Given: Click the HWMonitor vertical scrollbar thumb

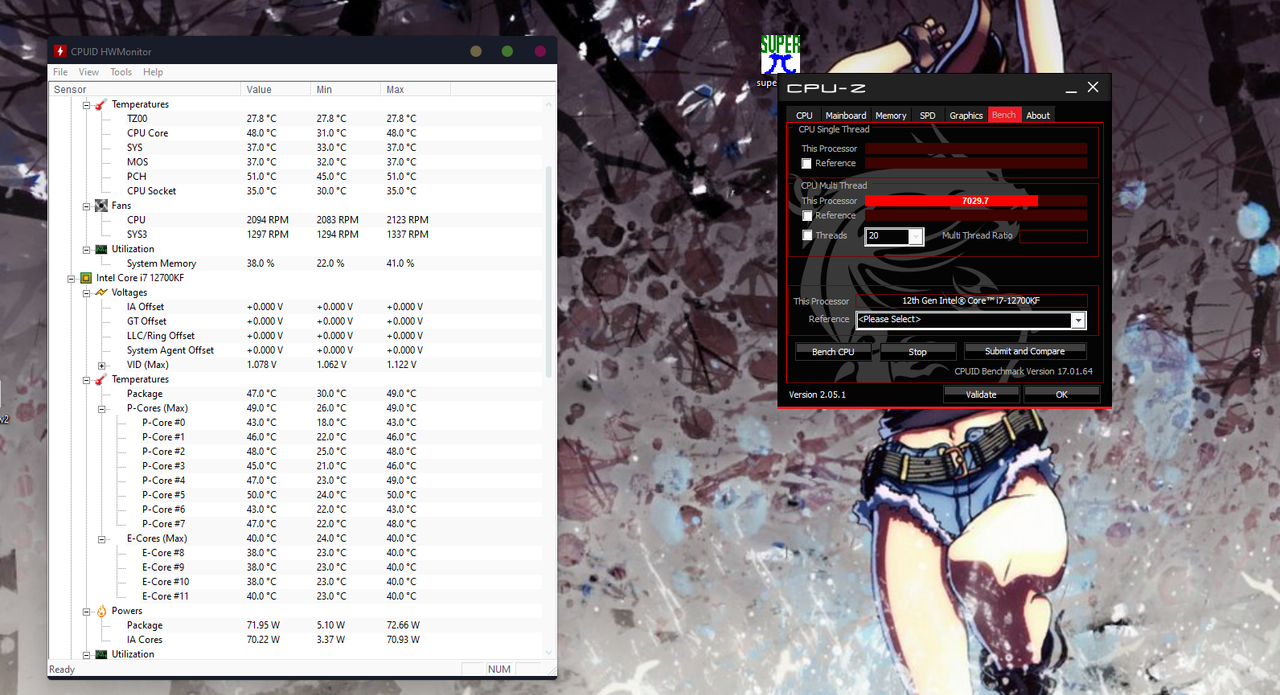Looking at the screenshot, I should tap(549, 270).
